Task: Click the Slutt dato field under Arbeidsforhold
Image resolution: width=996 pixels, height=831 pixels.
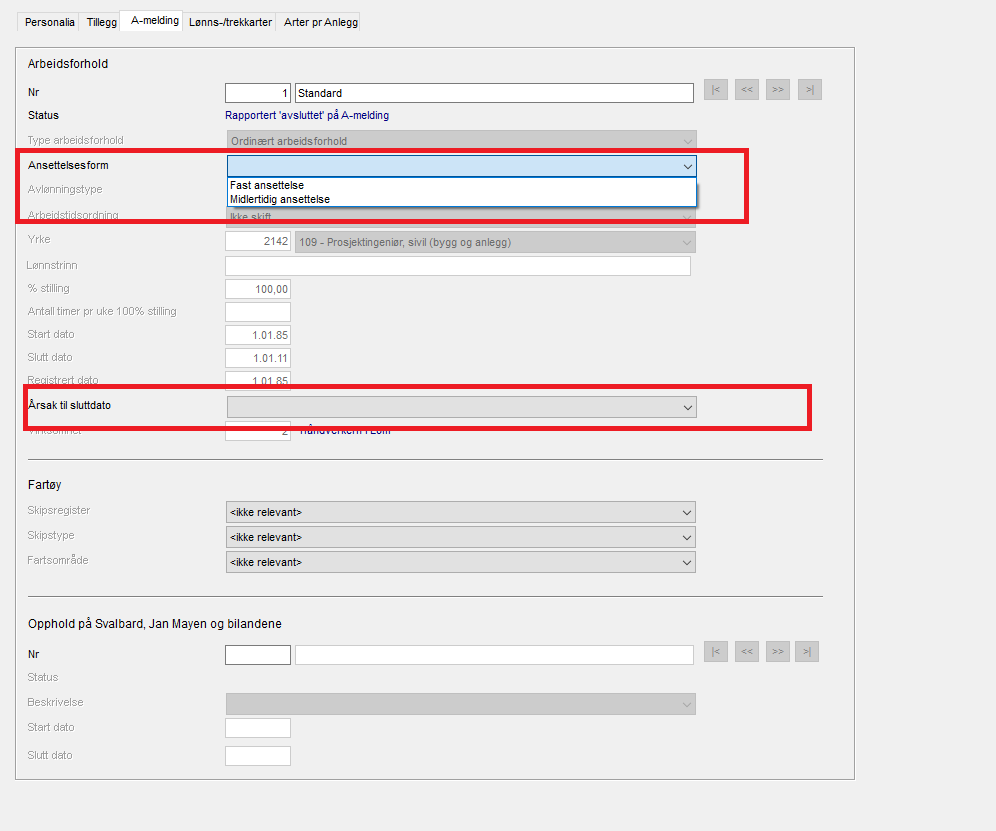Action: (258, 358)
